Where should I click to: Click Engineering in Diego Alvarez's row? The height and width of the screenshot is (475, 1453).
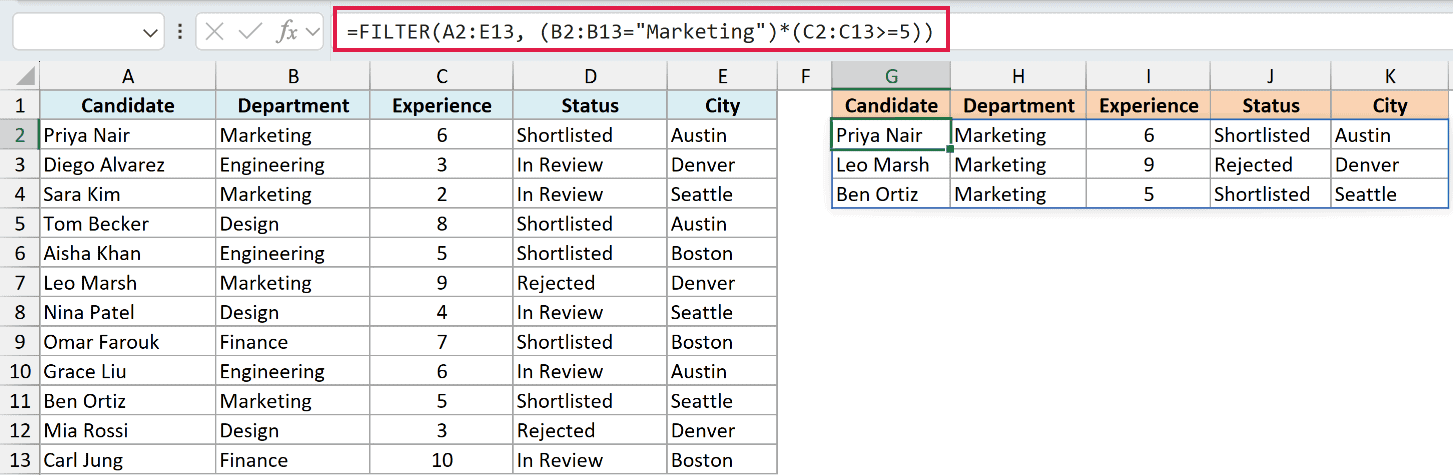click(292, 164)
